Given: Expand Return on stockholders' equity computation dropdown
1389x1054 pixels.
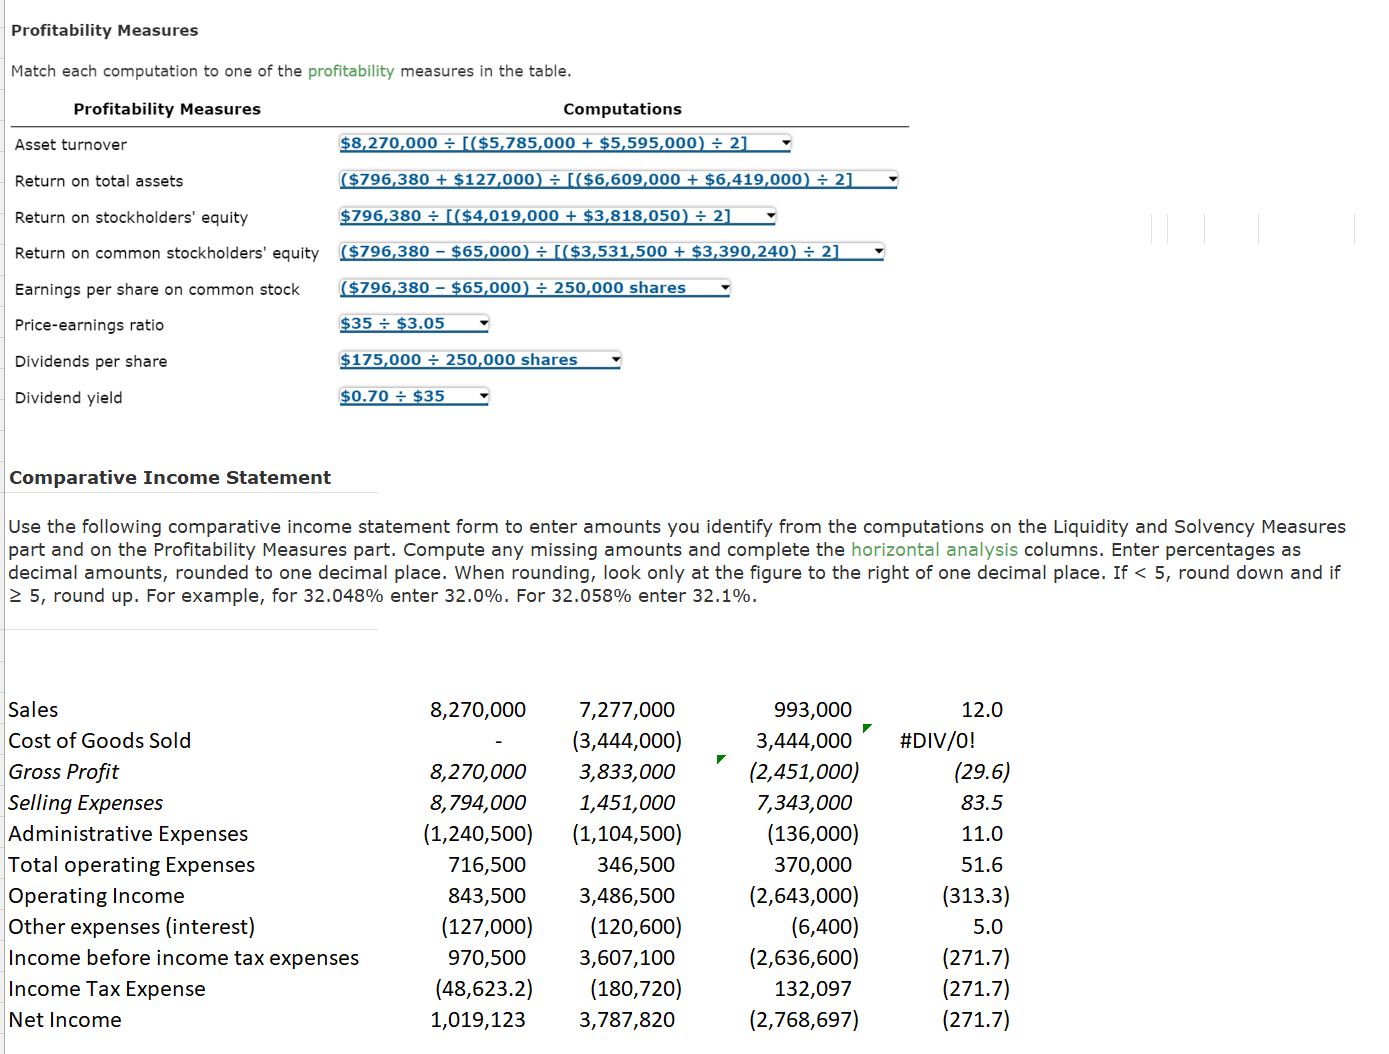Looking at the screenshot, I should click(x=557, y=216).
